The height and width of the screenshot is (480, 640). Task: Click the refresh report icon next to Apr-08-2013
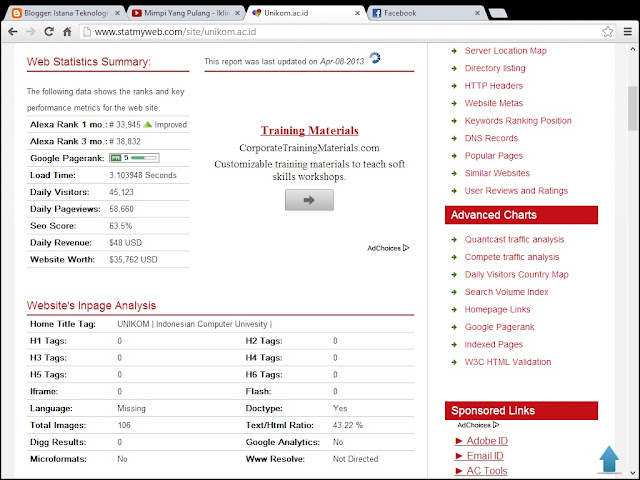[375, 58]
